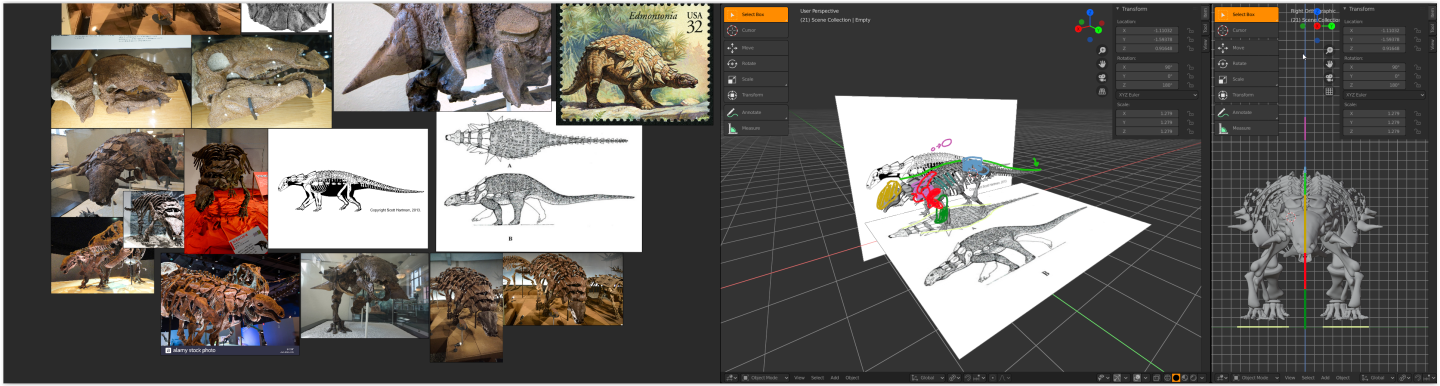1440x386 pixels.
Task: Open XYZ Euler rotation mode dropdown in right panel
Action: 1384,95
